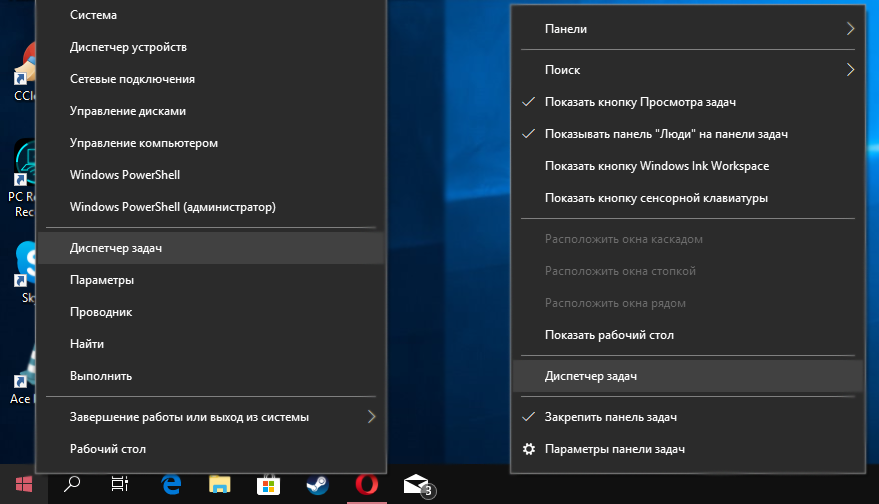Screen dimensions: 879x504
Task: Open Task View icon on taskbar
Action: [119, 484]
